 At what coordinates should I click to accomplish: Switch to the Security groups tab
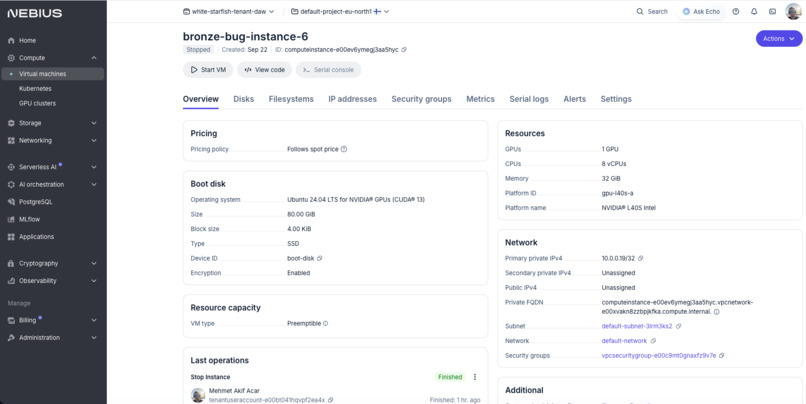tap(422, 99)
